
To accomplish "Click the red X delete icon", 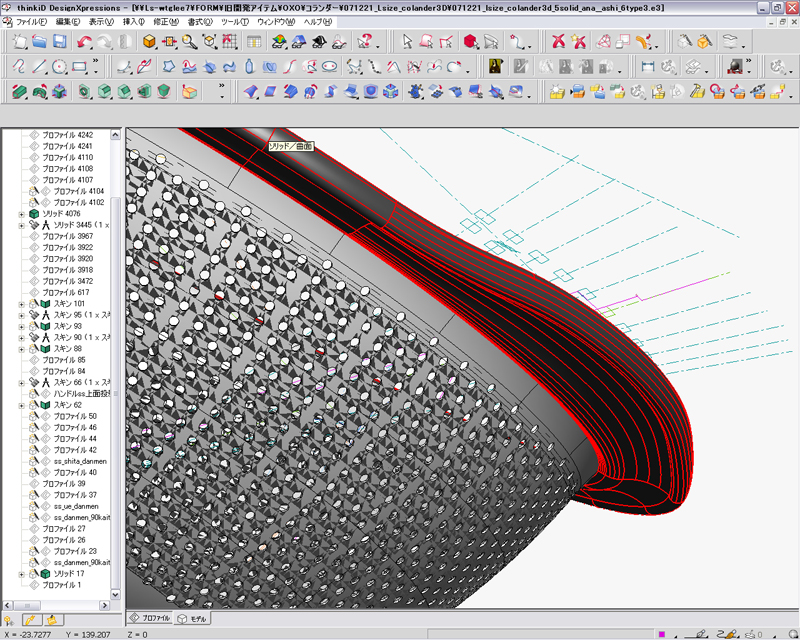I will tap(558, 42).
